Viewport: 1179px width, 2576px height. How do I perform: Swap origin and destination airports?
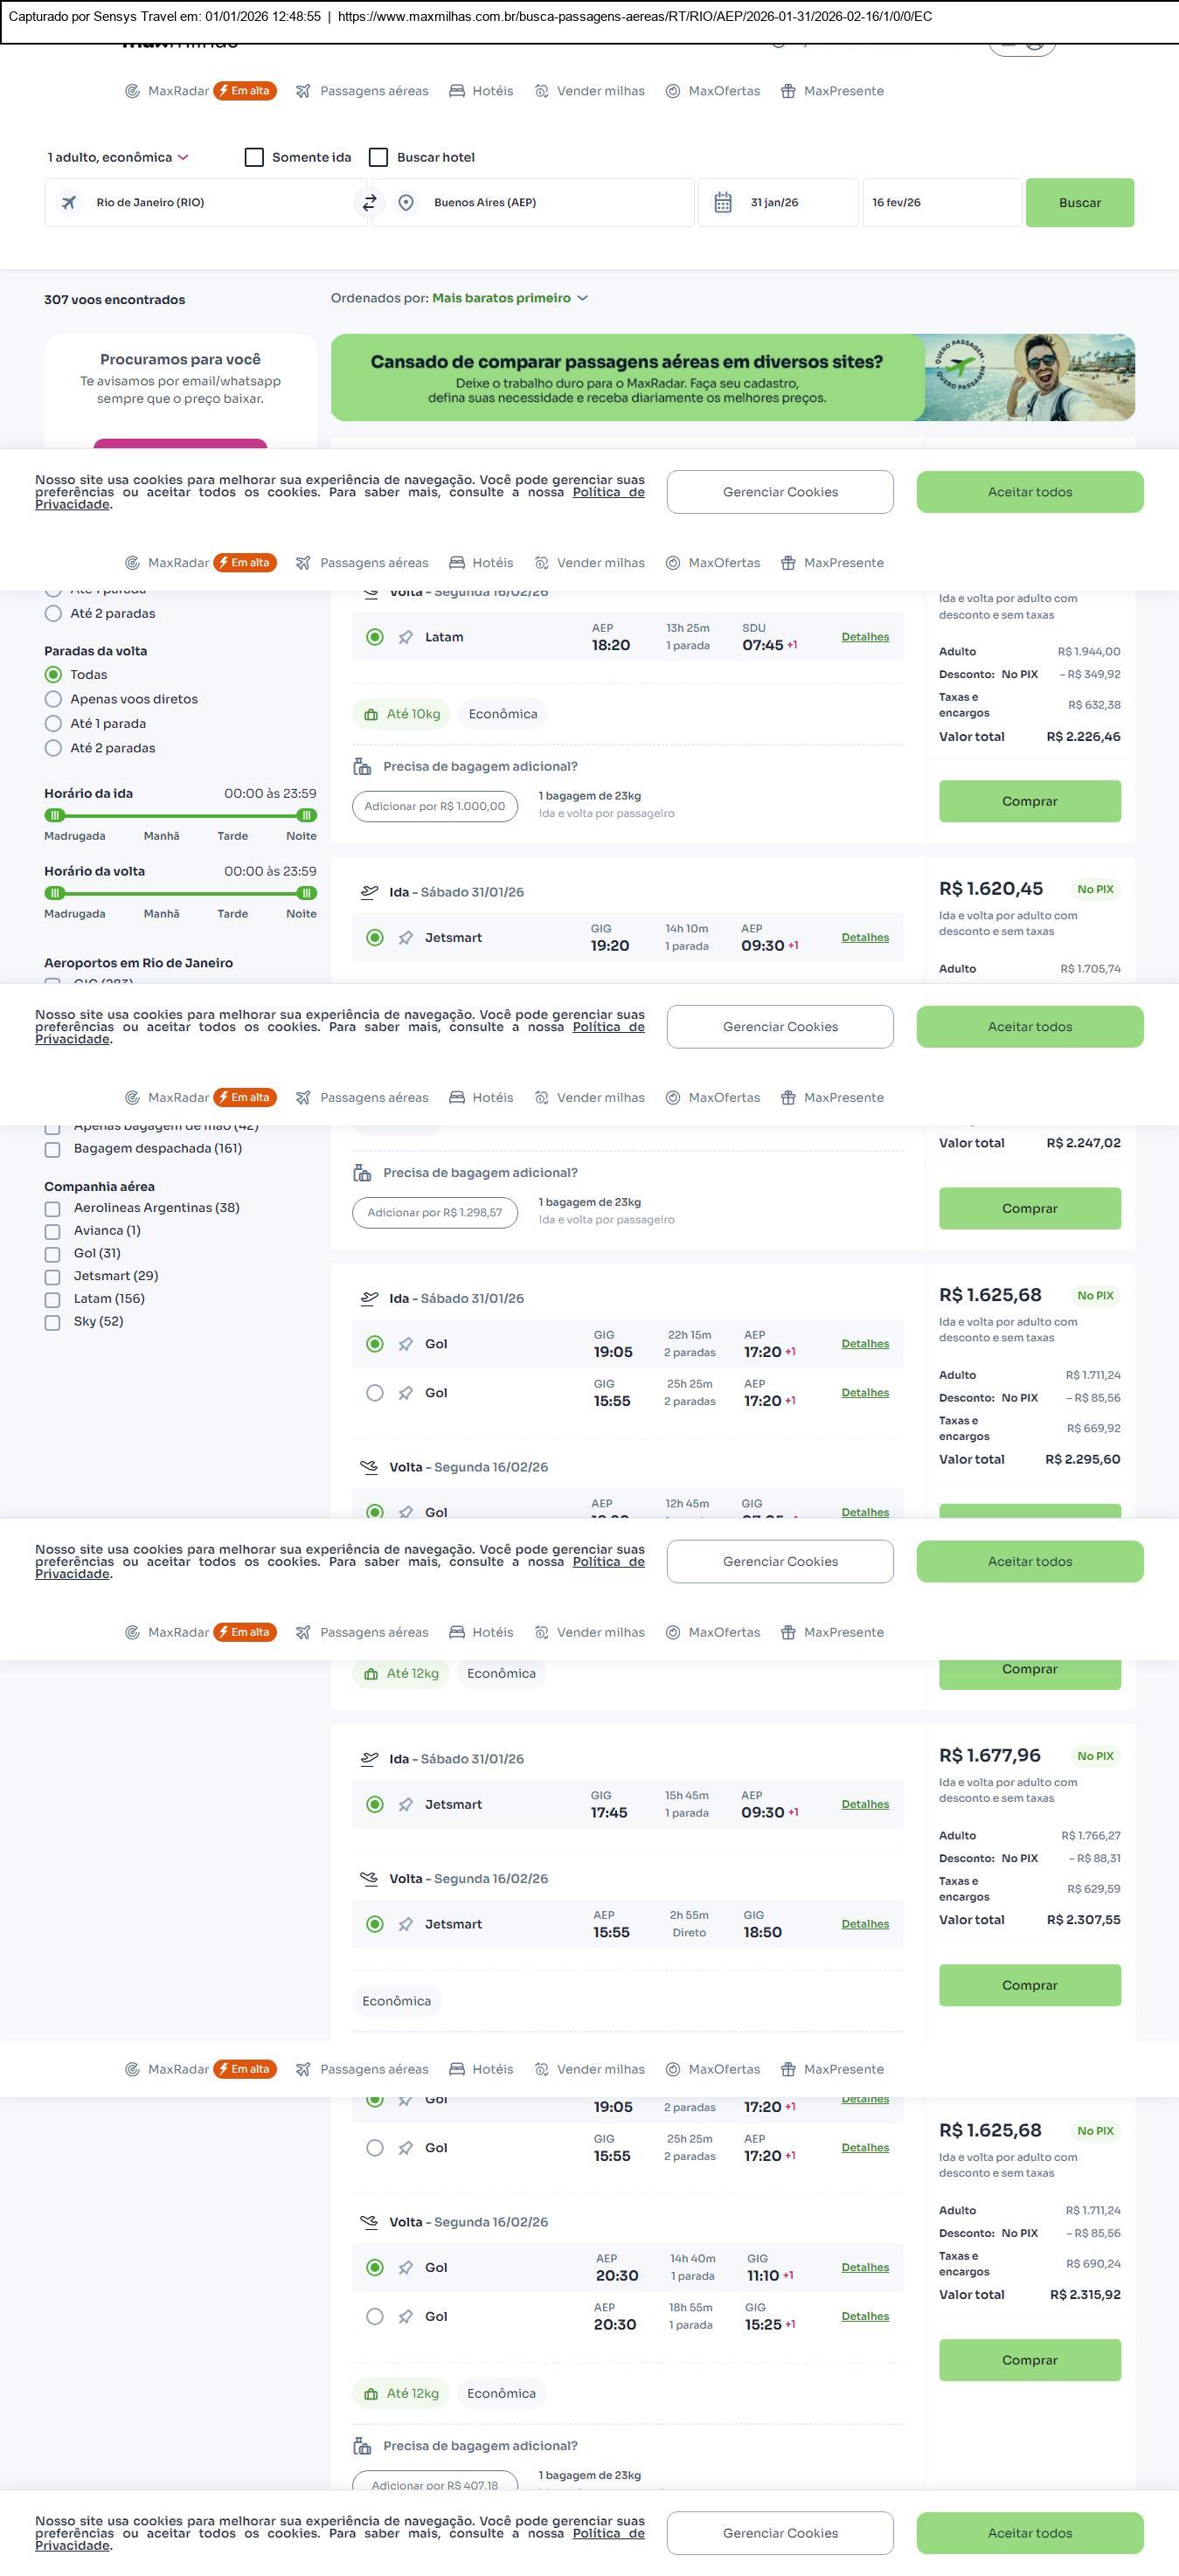(x=369, y=203)
